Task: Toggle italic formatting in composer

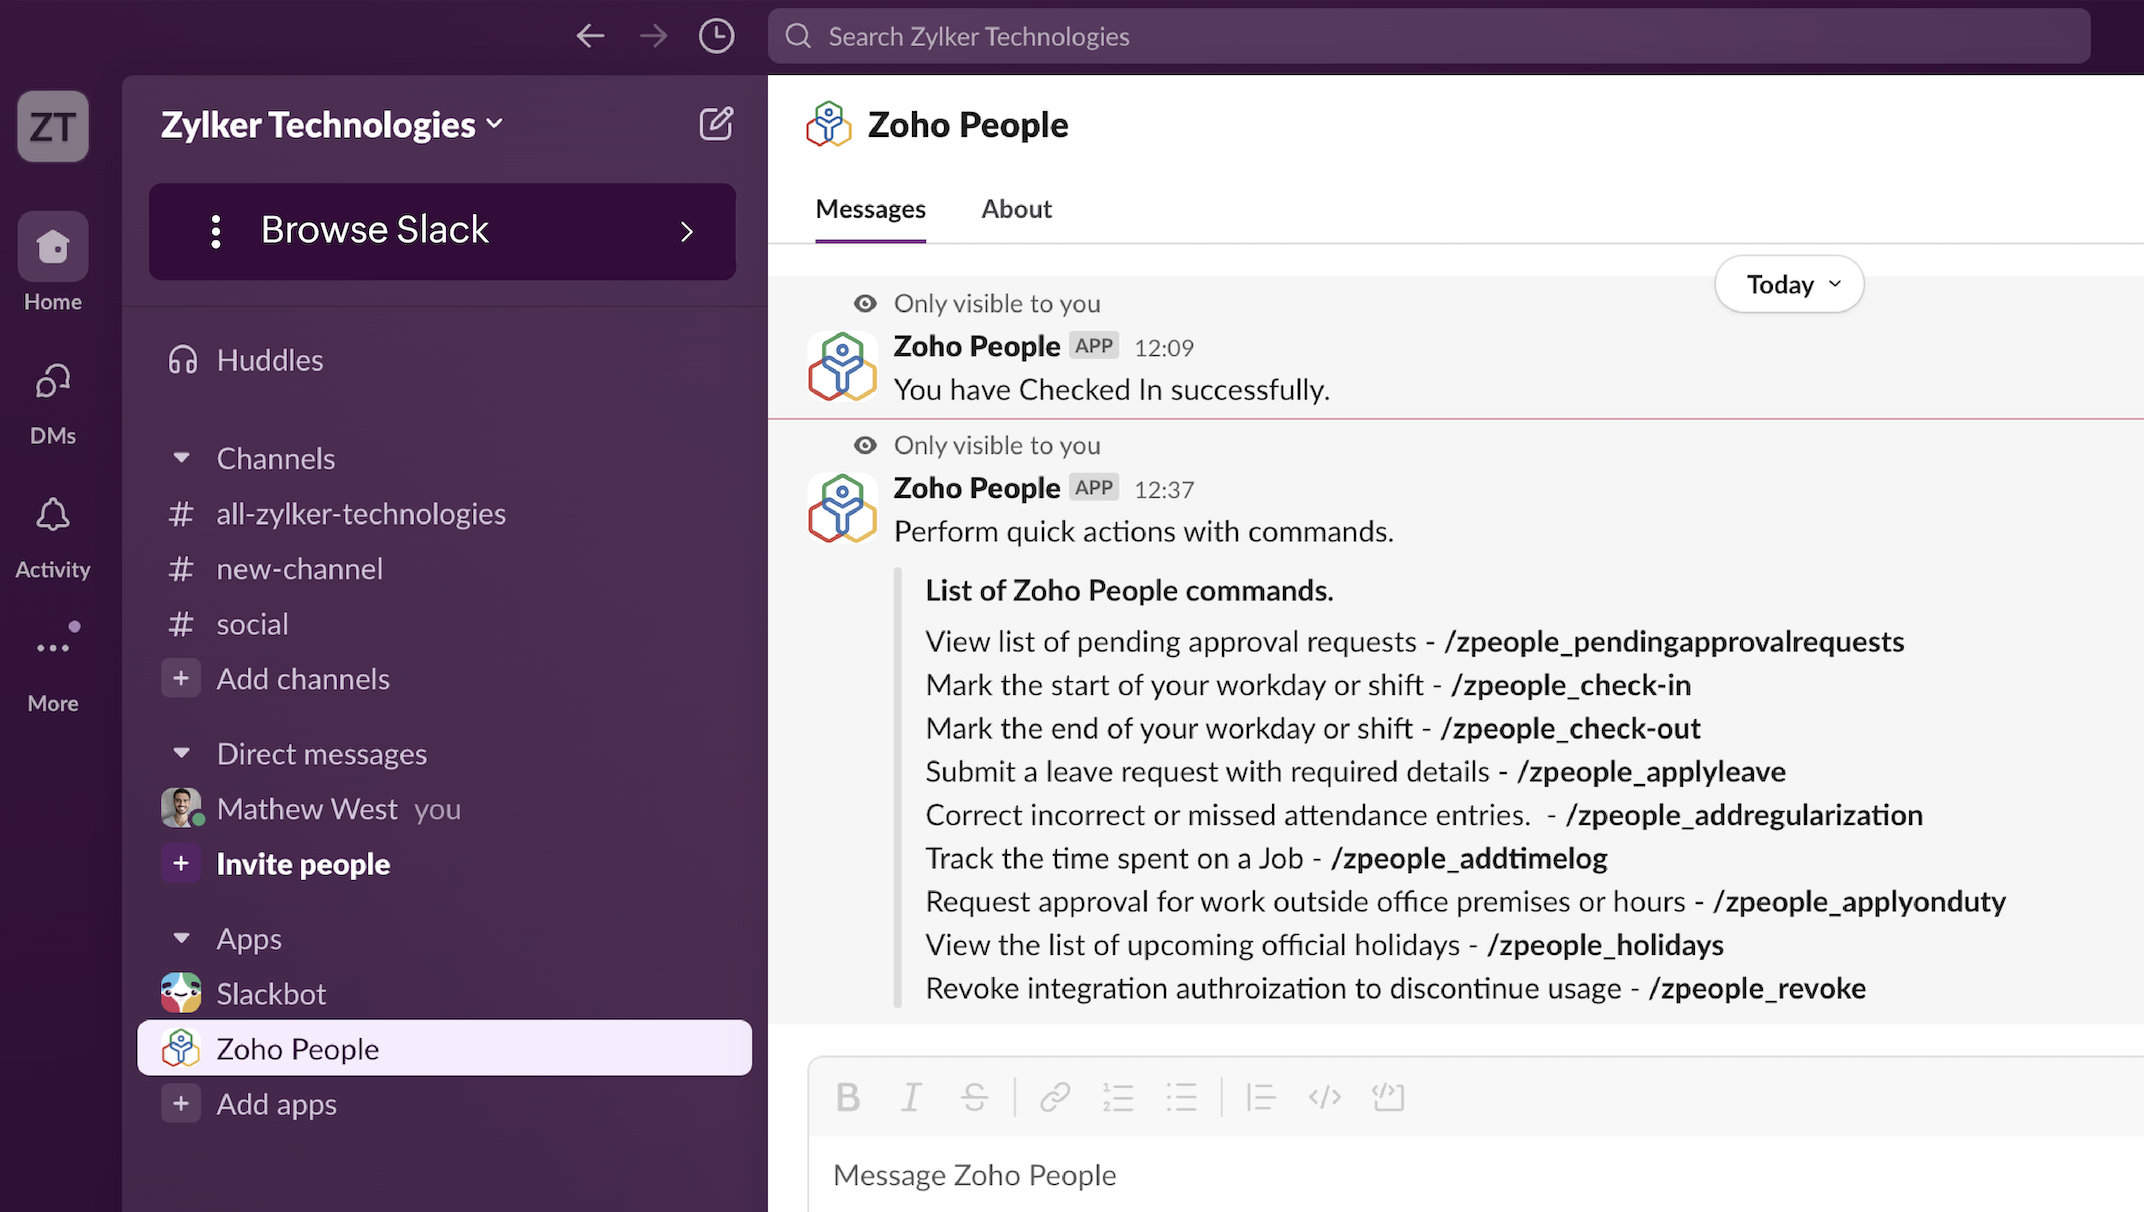Action: [910, 1097]
